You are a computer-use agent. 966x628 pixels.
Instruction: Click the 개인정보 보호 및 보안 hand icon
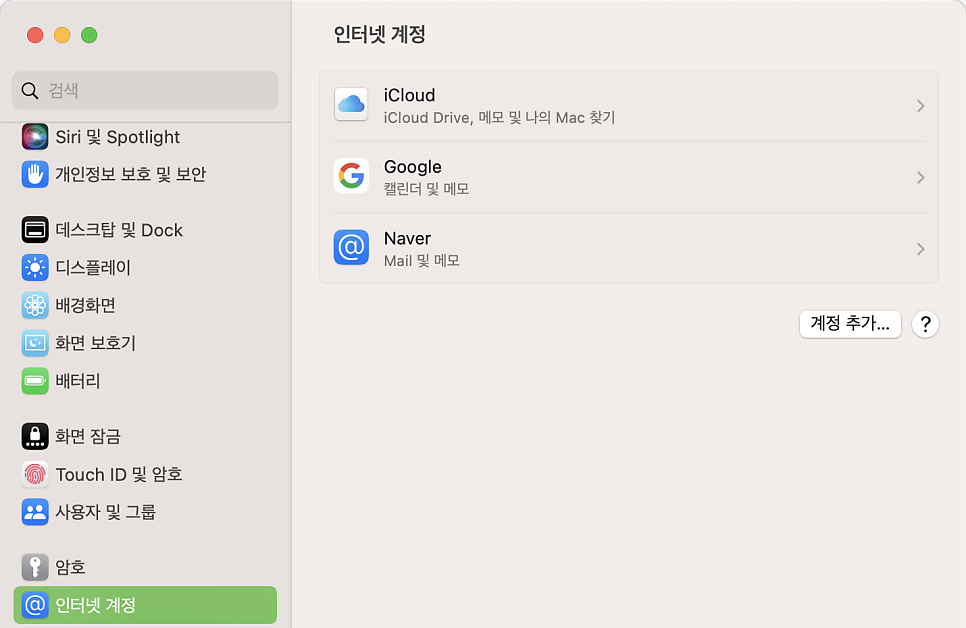(x=35, y=174)
